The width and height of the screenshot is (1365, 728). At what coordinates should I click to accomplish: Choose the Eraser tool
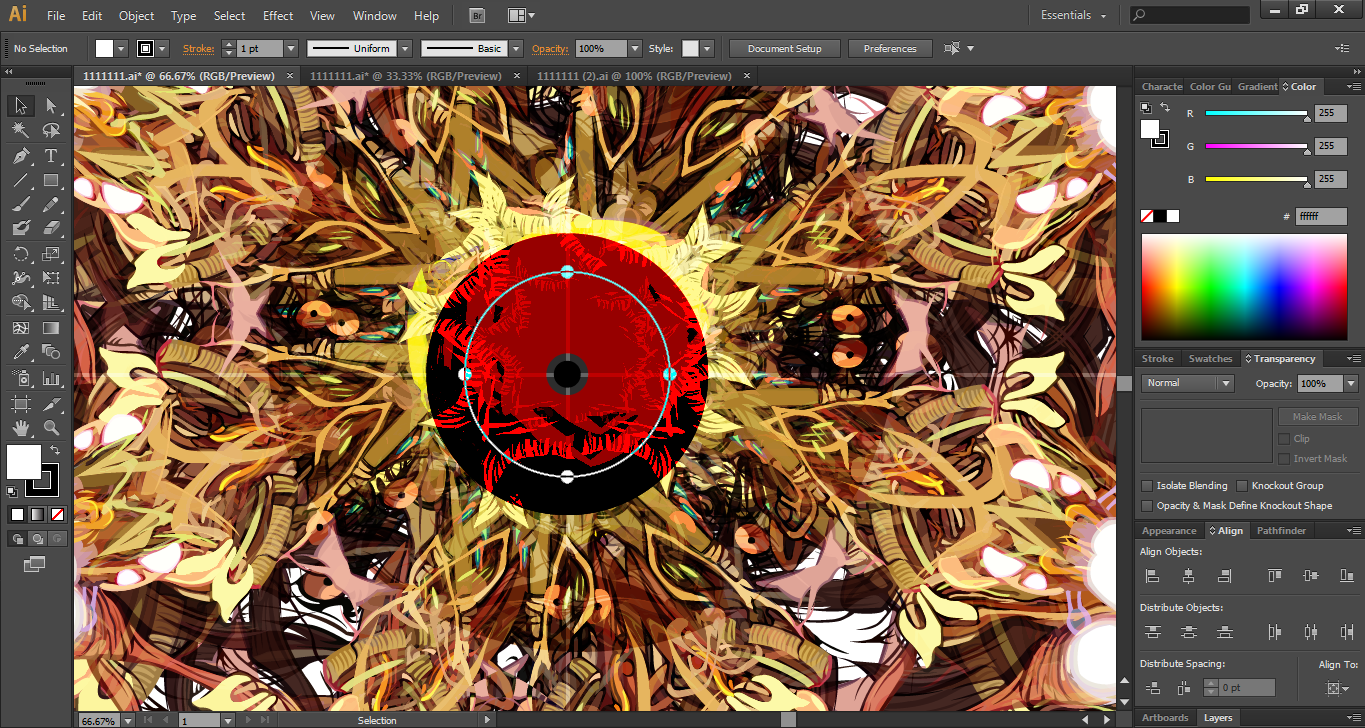pos(51,229)
